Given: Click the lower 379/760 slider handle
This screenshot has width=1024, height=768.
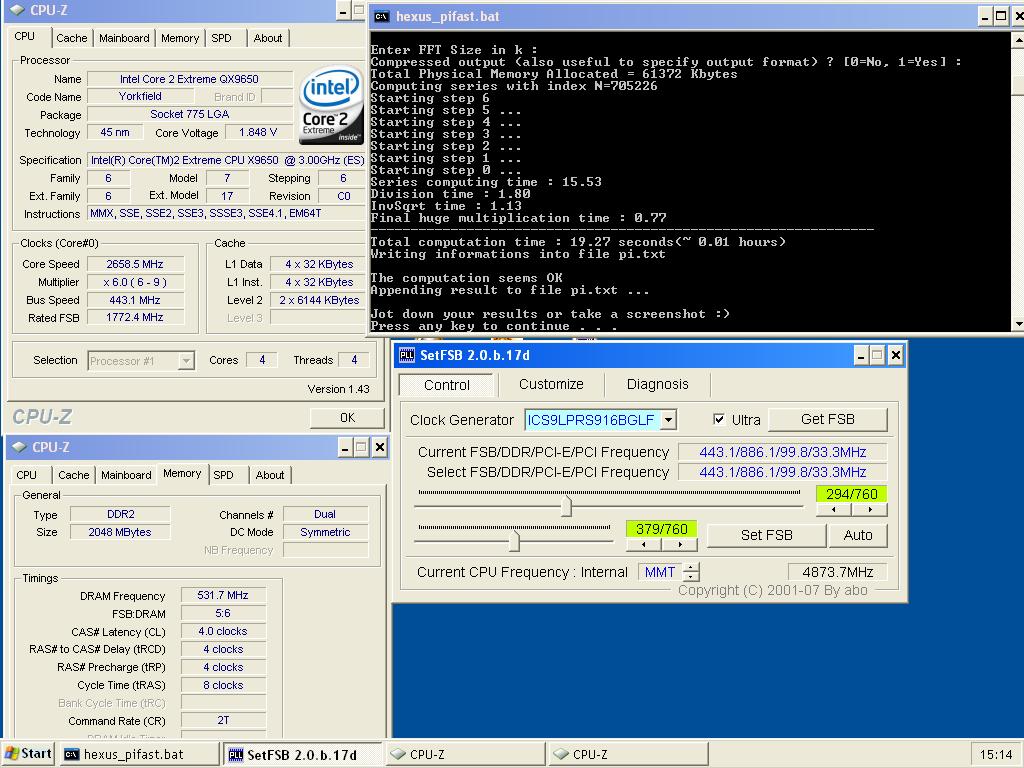Looking at the screenshot, I should point(515,541).
